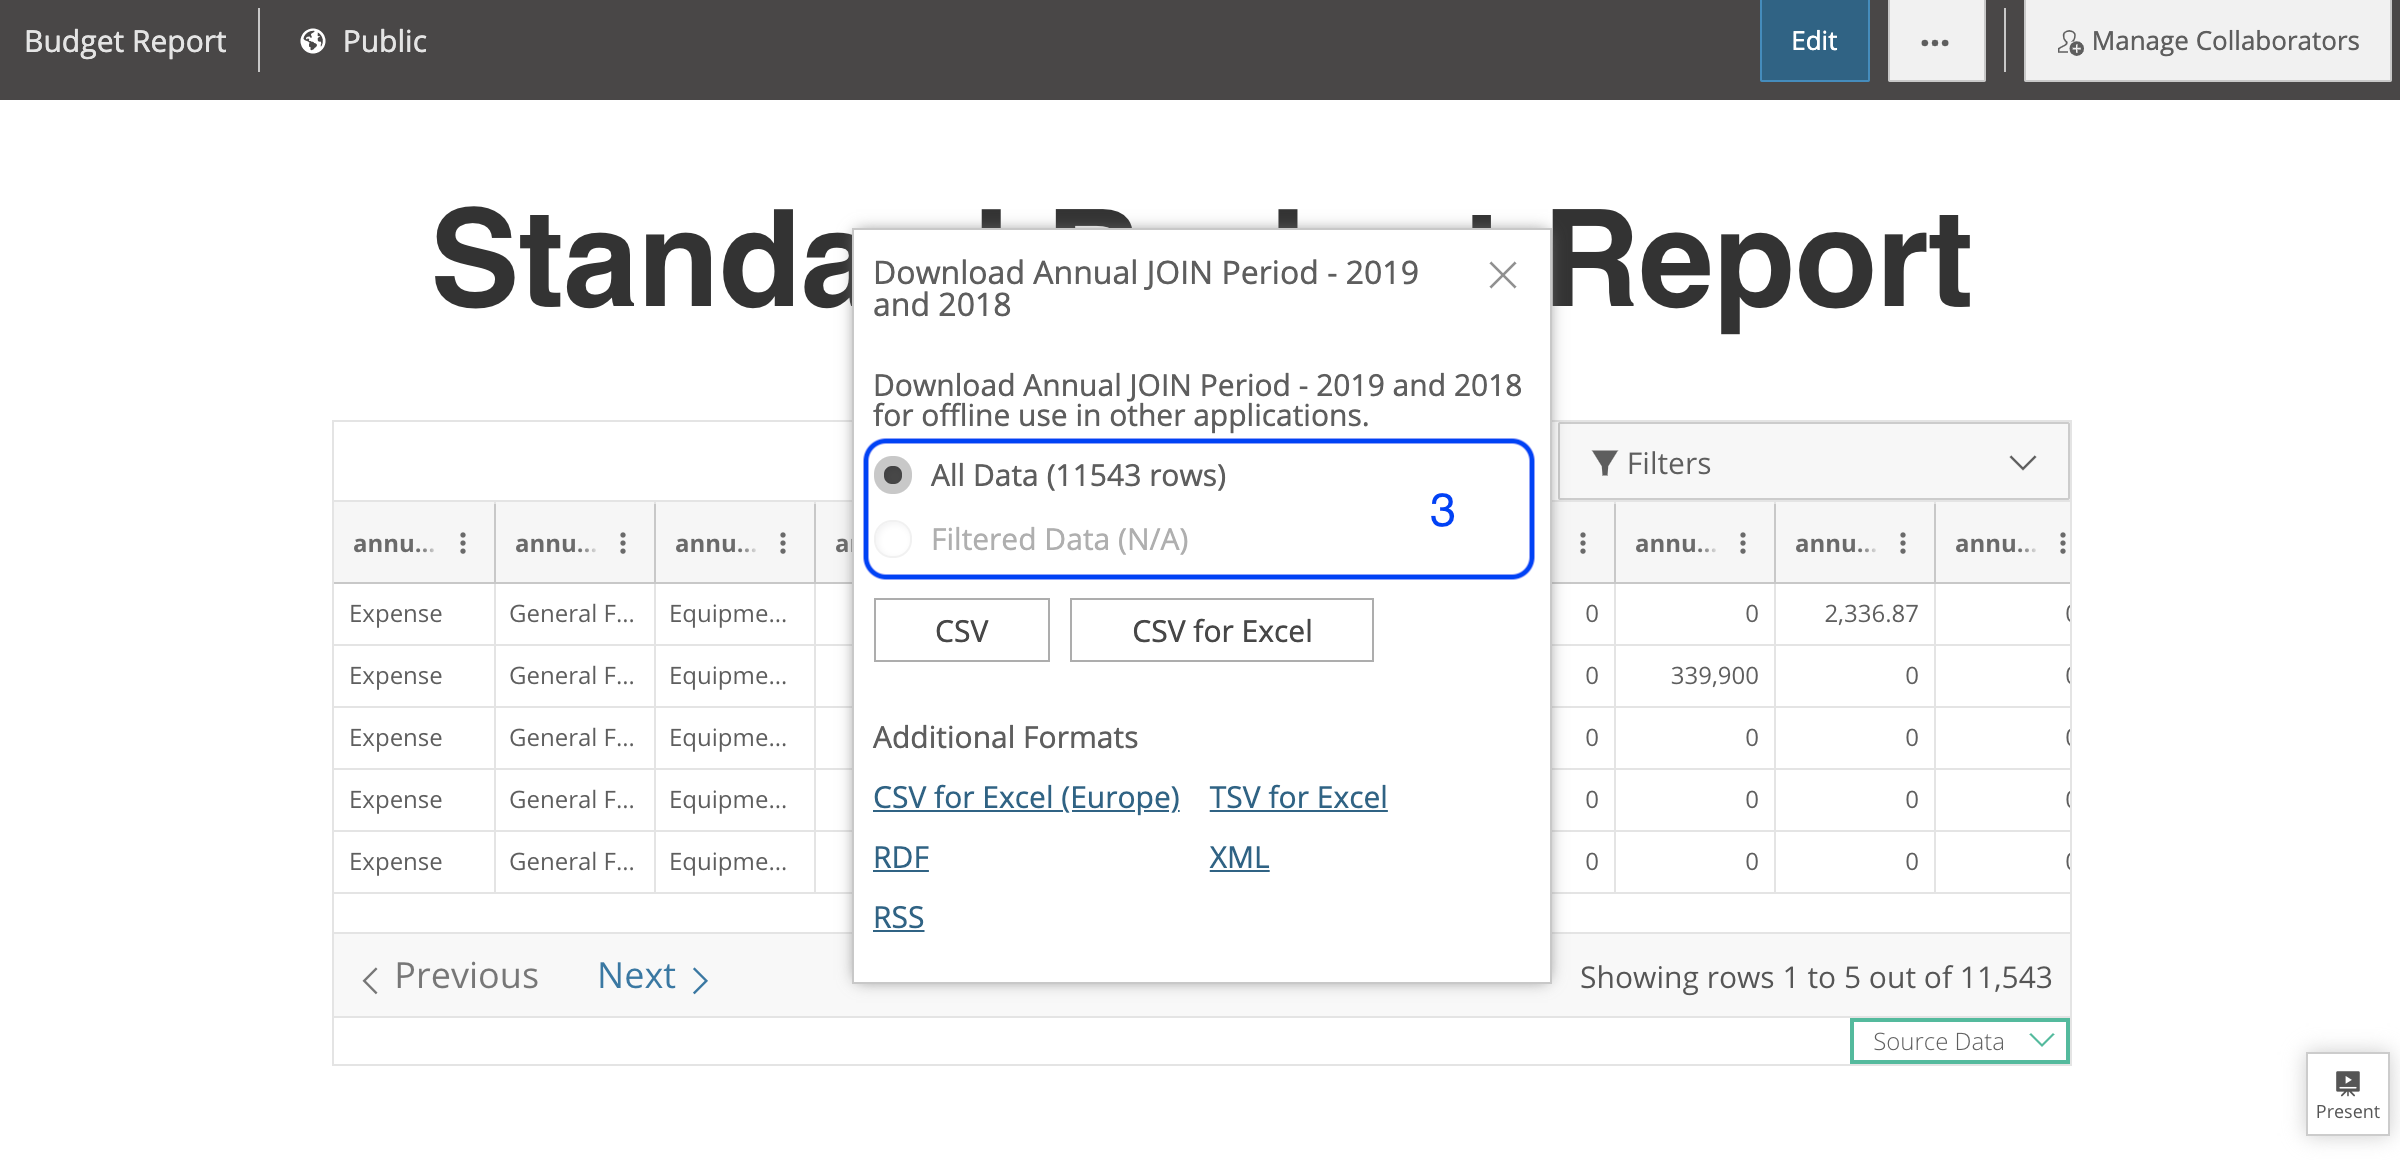
Task: Click the first row Expense cell
Action: pyautogui.click(x=414, y=614)
